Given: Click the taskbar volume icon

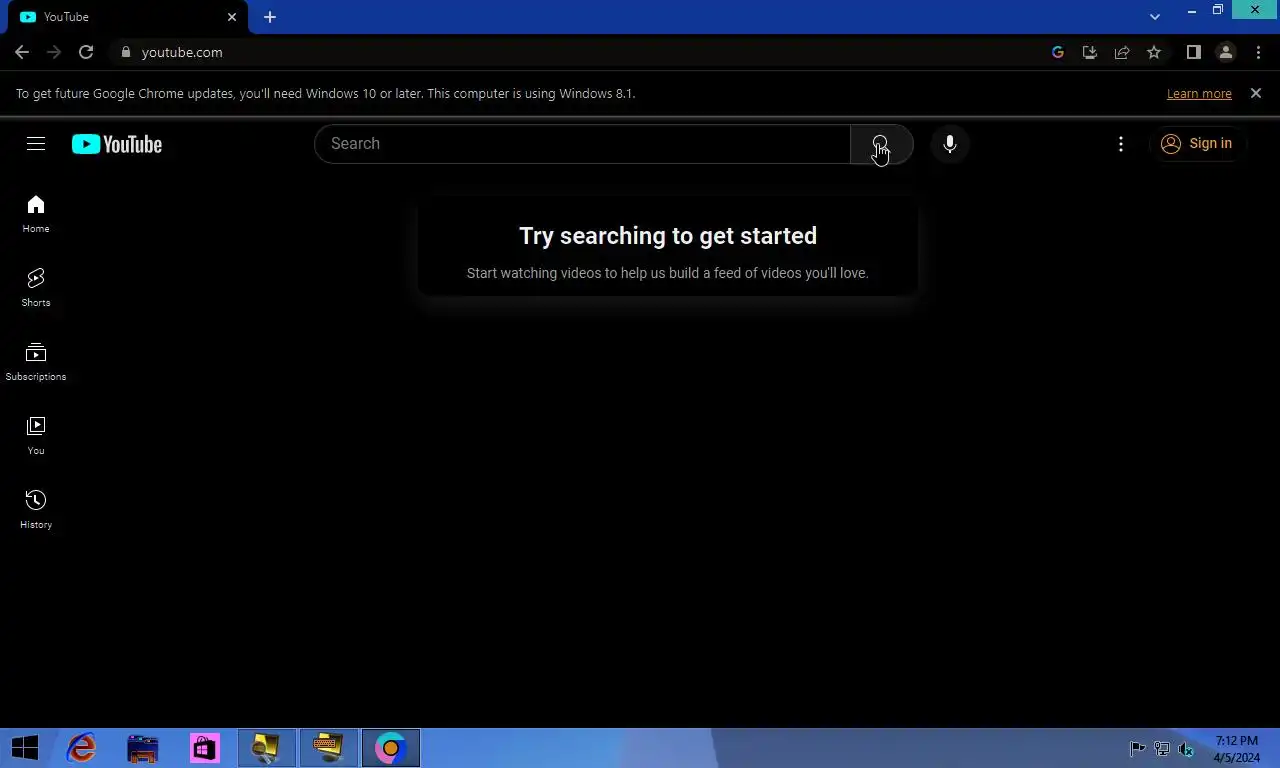Looking at the screenshot, I should [x=1186, y=749].
